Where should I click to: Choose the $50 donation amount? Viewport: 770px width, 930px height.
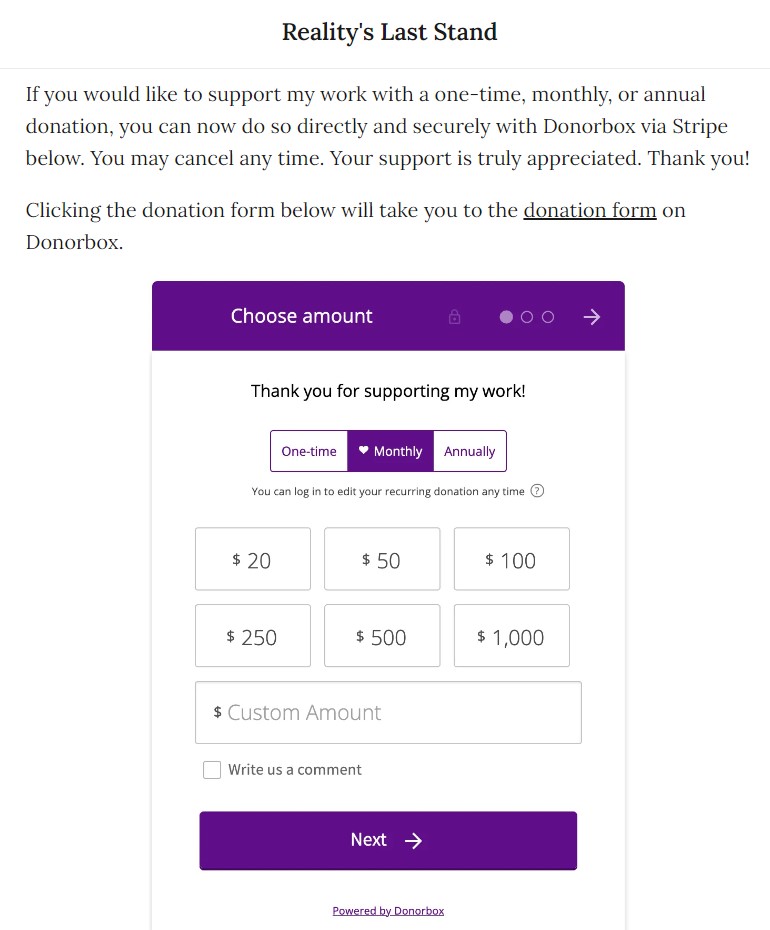382,560
